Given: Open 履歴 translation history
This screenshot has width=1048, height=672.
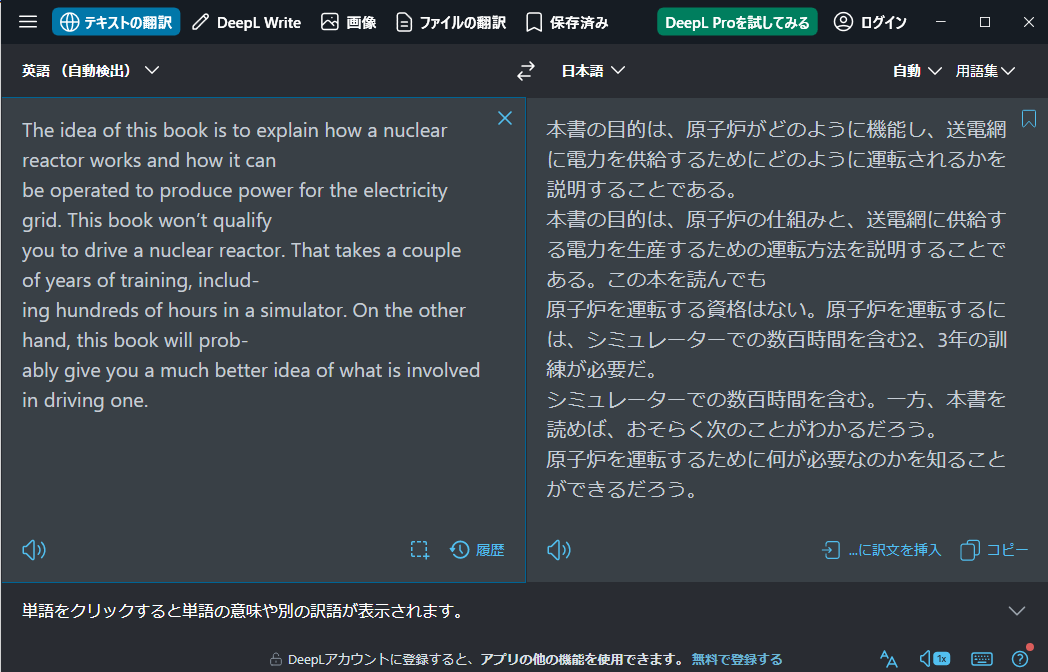Looking at the screenshot, I should click(x=477, y=550).
